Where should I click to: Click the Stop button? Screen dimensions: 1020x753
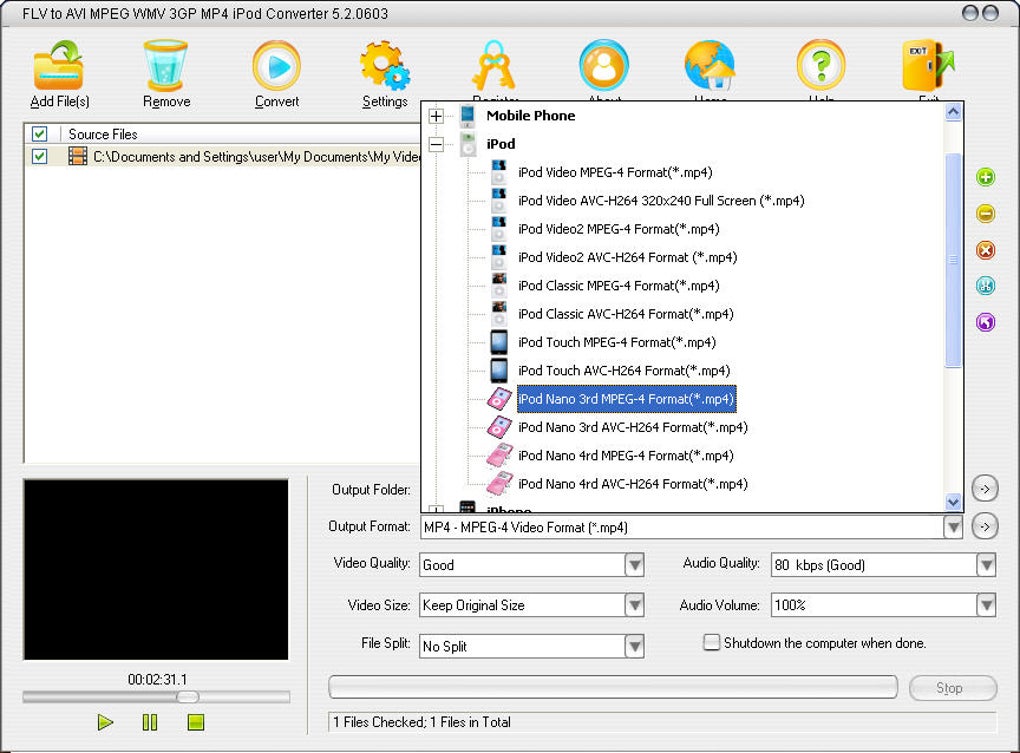[x=952, y=688]
